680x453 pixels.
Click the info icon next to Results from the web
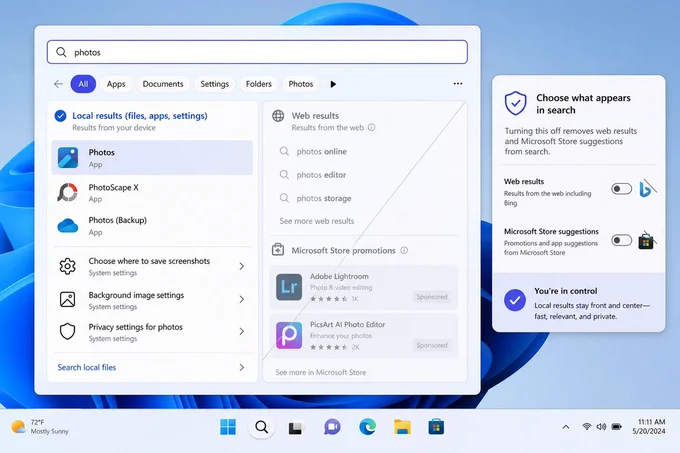[372, 127]
